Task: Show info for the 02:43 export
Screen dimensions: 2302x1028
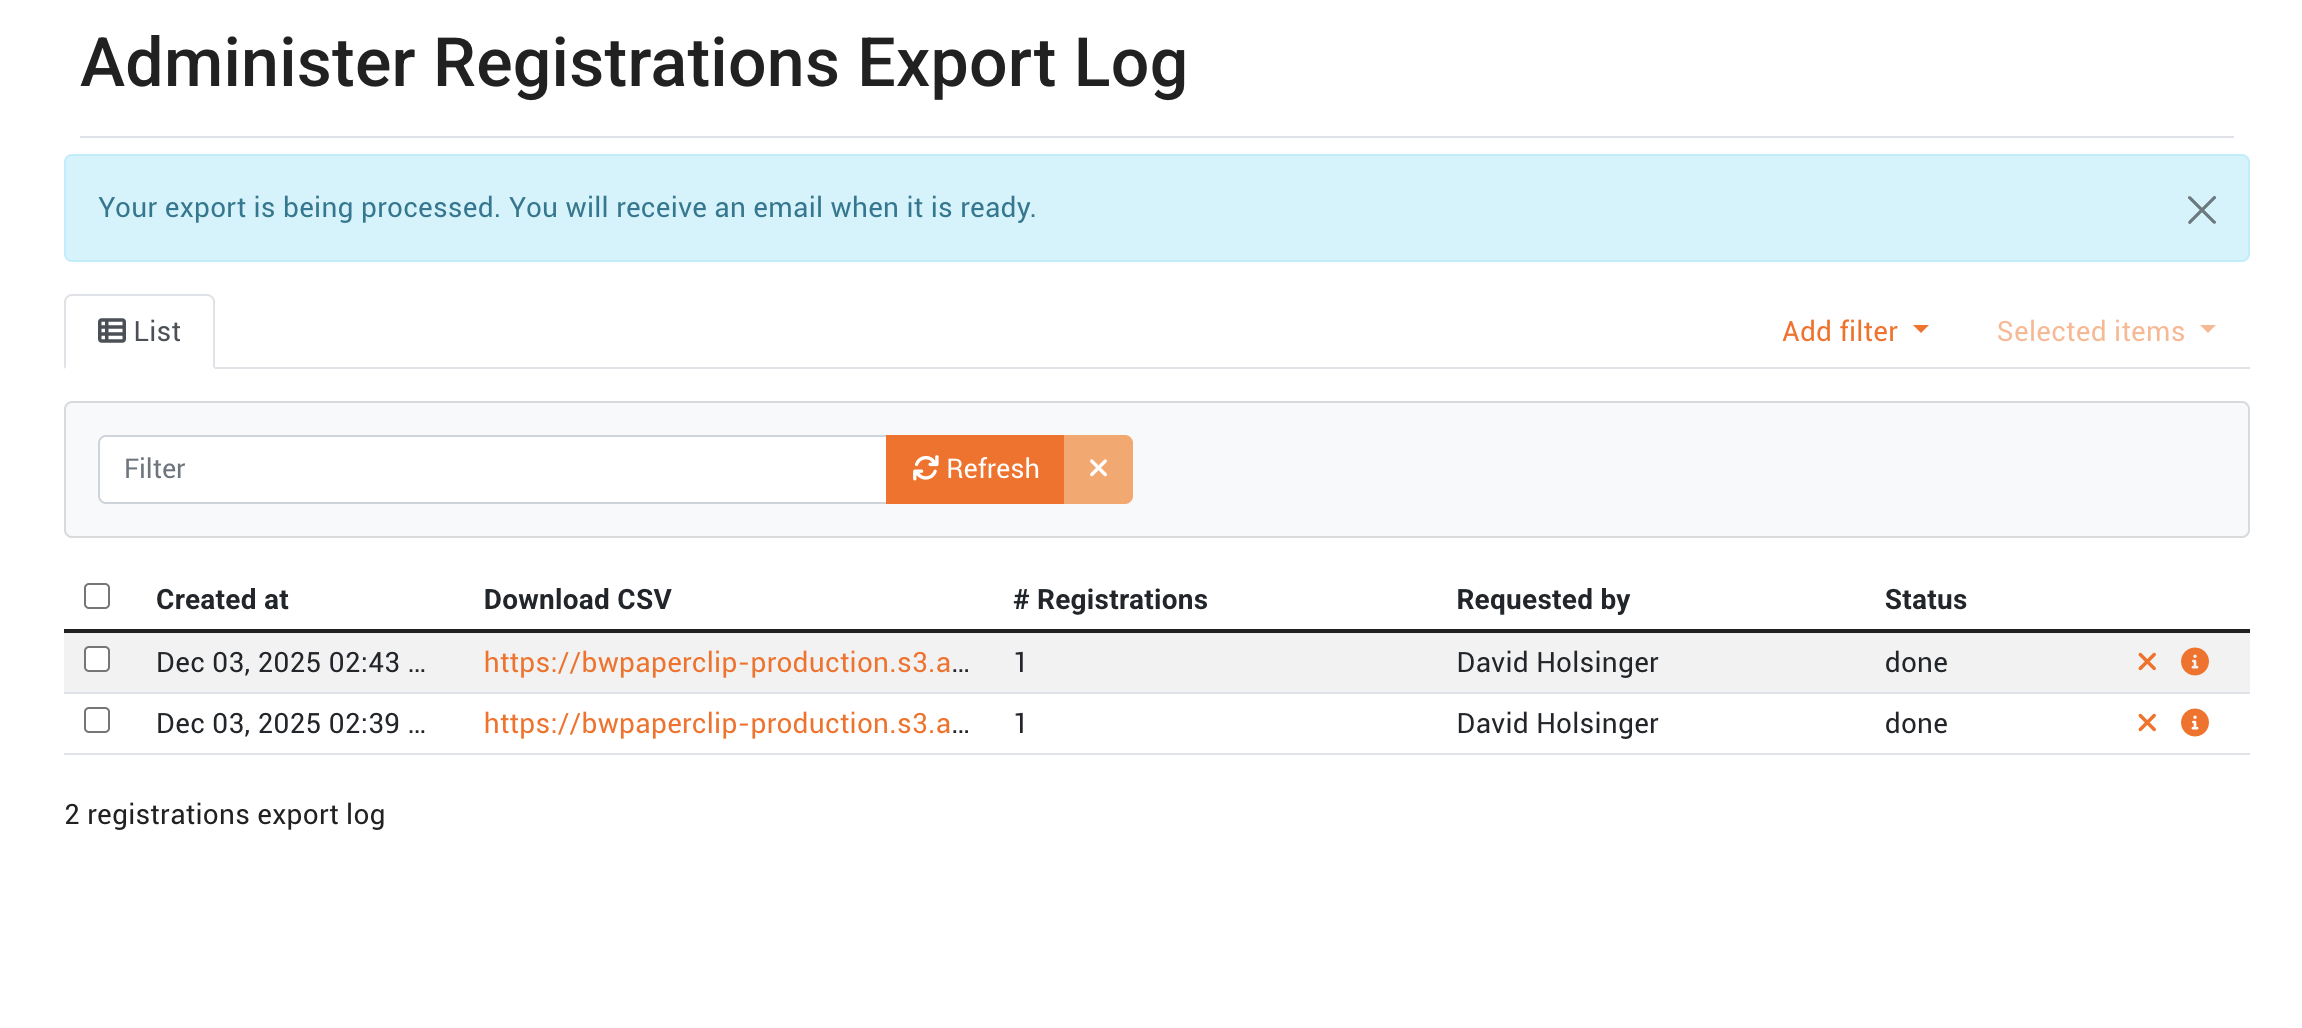Action: click(2194, 662)
